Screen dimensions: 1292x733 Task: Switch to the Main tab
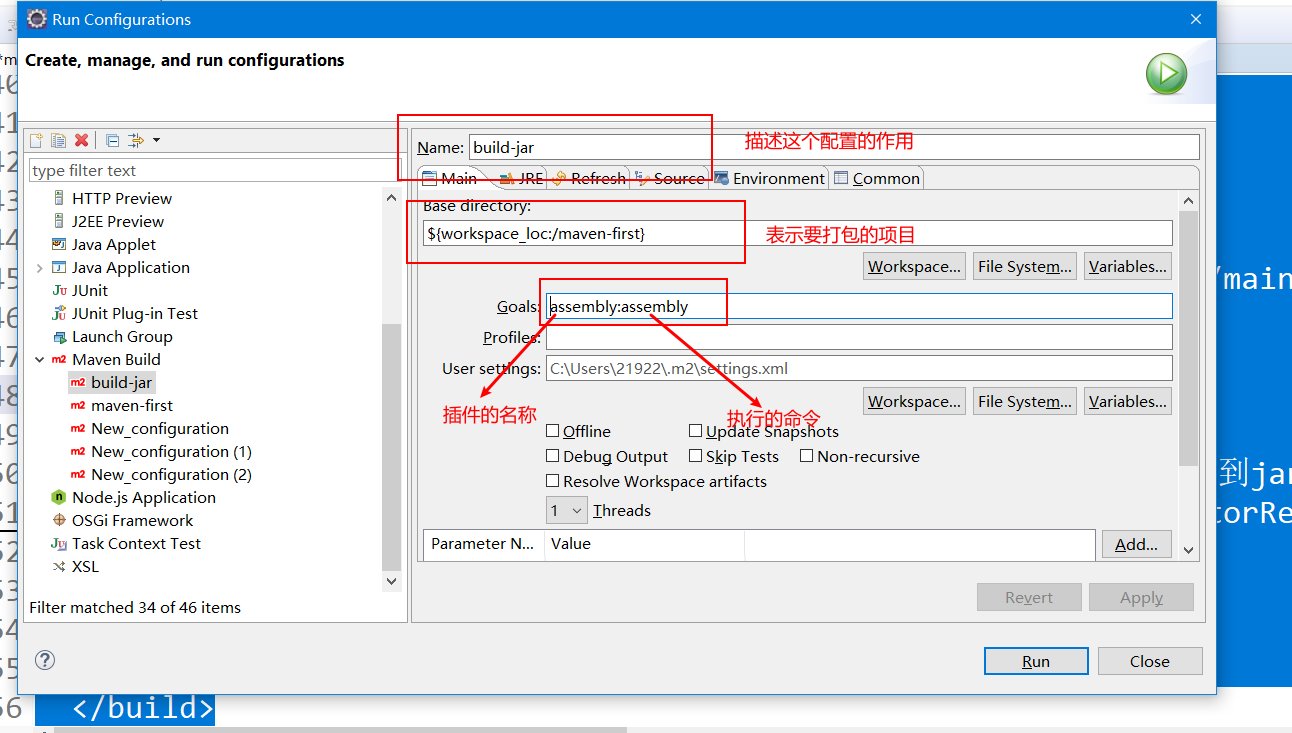pos(451,178)
